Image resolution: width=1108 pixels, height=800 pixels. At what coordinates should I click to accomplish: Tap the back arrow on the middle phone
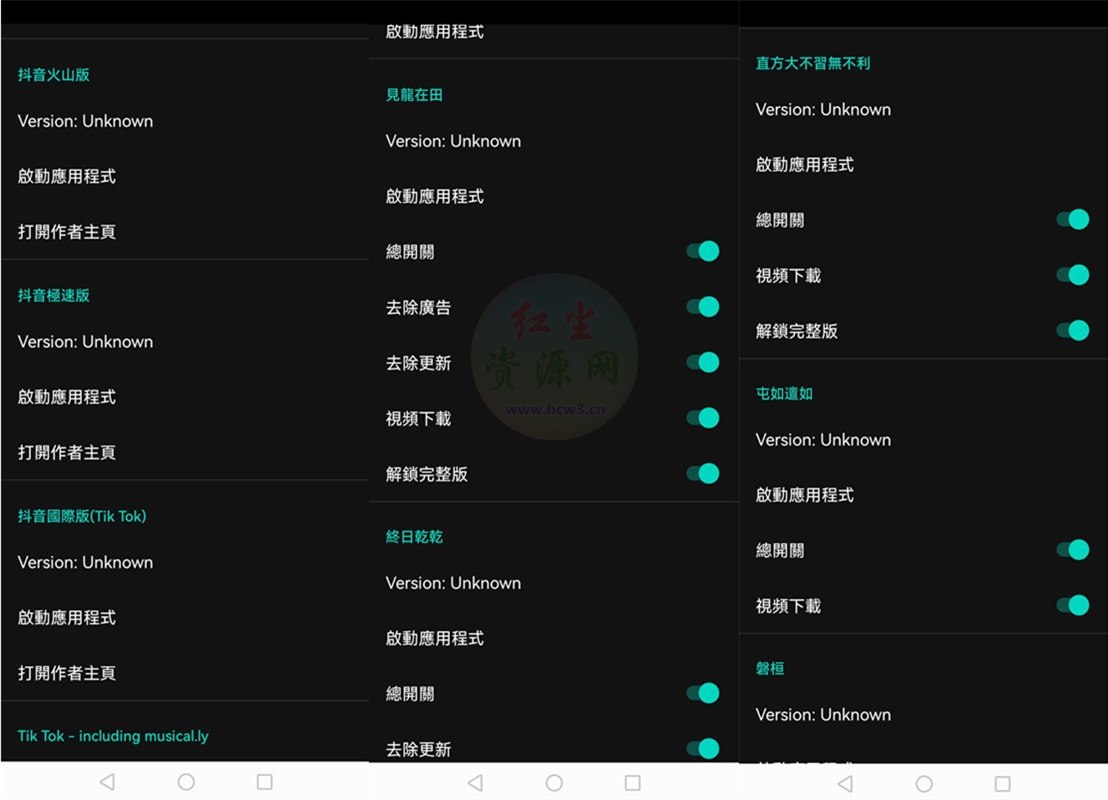coord(476,782)
